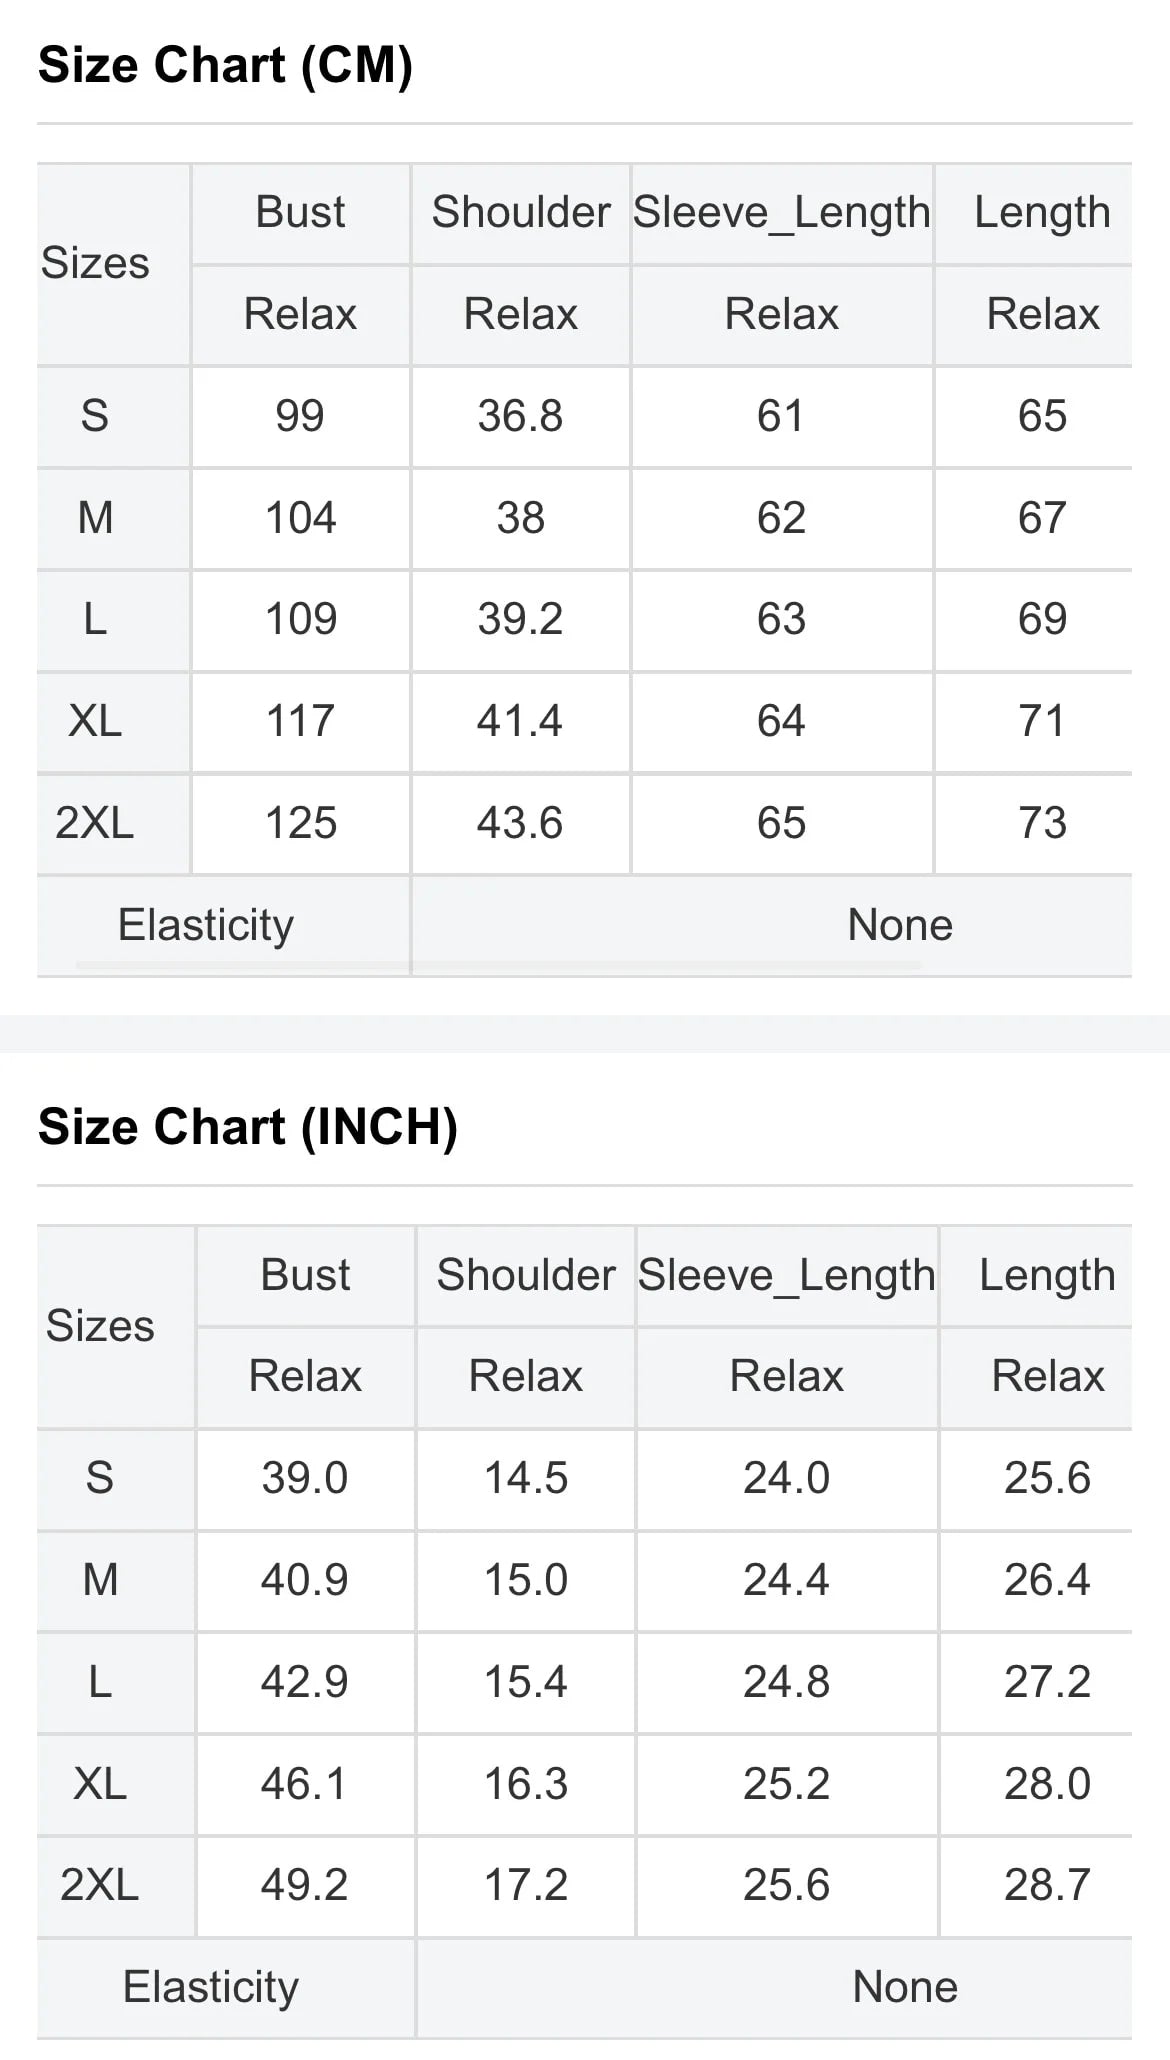Image resolution: width=1170 pixels, height=2060 pixels.
Task: Select shoulder value 39.2 for size L
Action: [x=520, y=619]
